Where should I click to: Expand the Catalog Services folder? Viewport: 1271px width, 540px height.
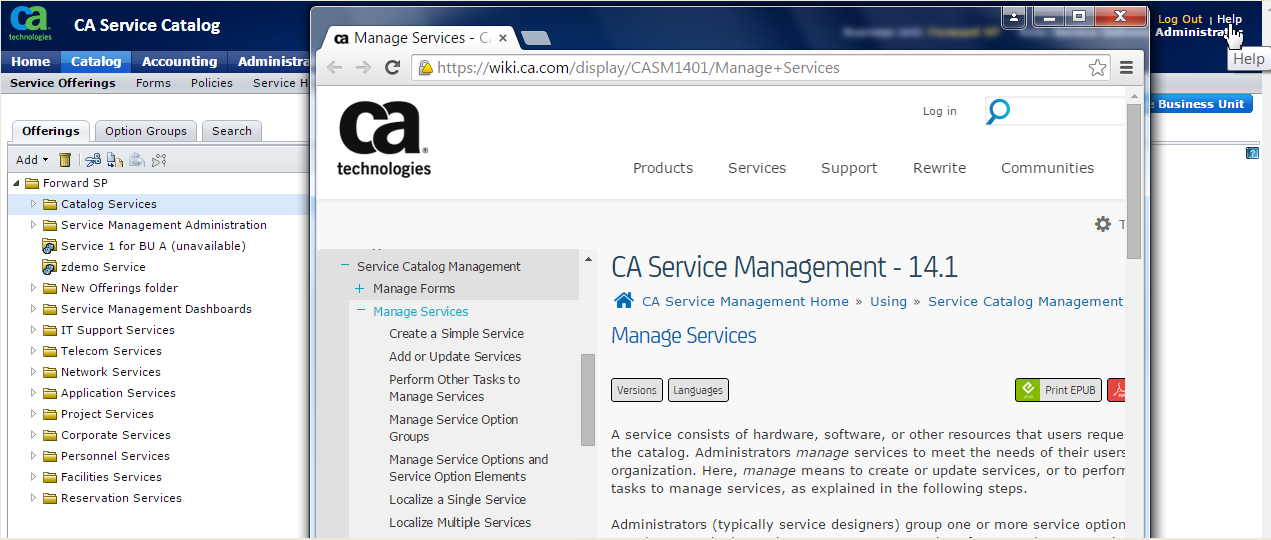point(33,204)
